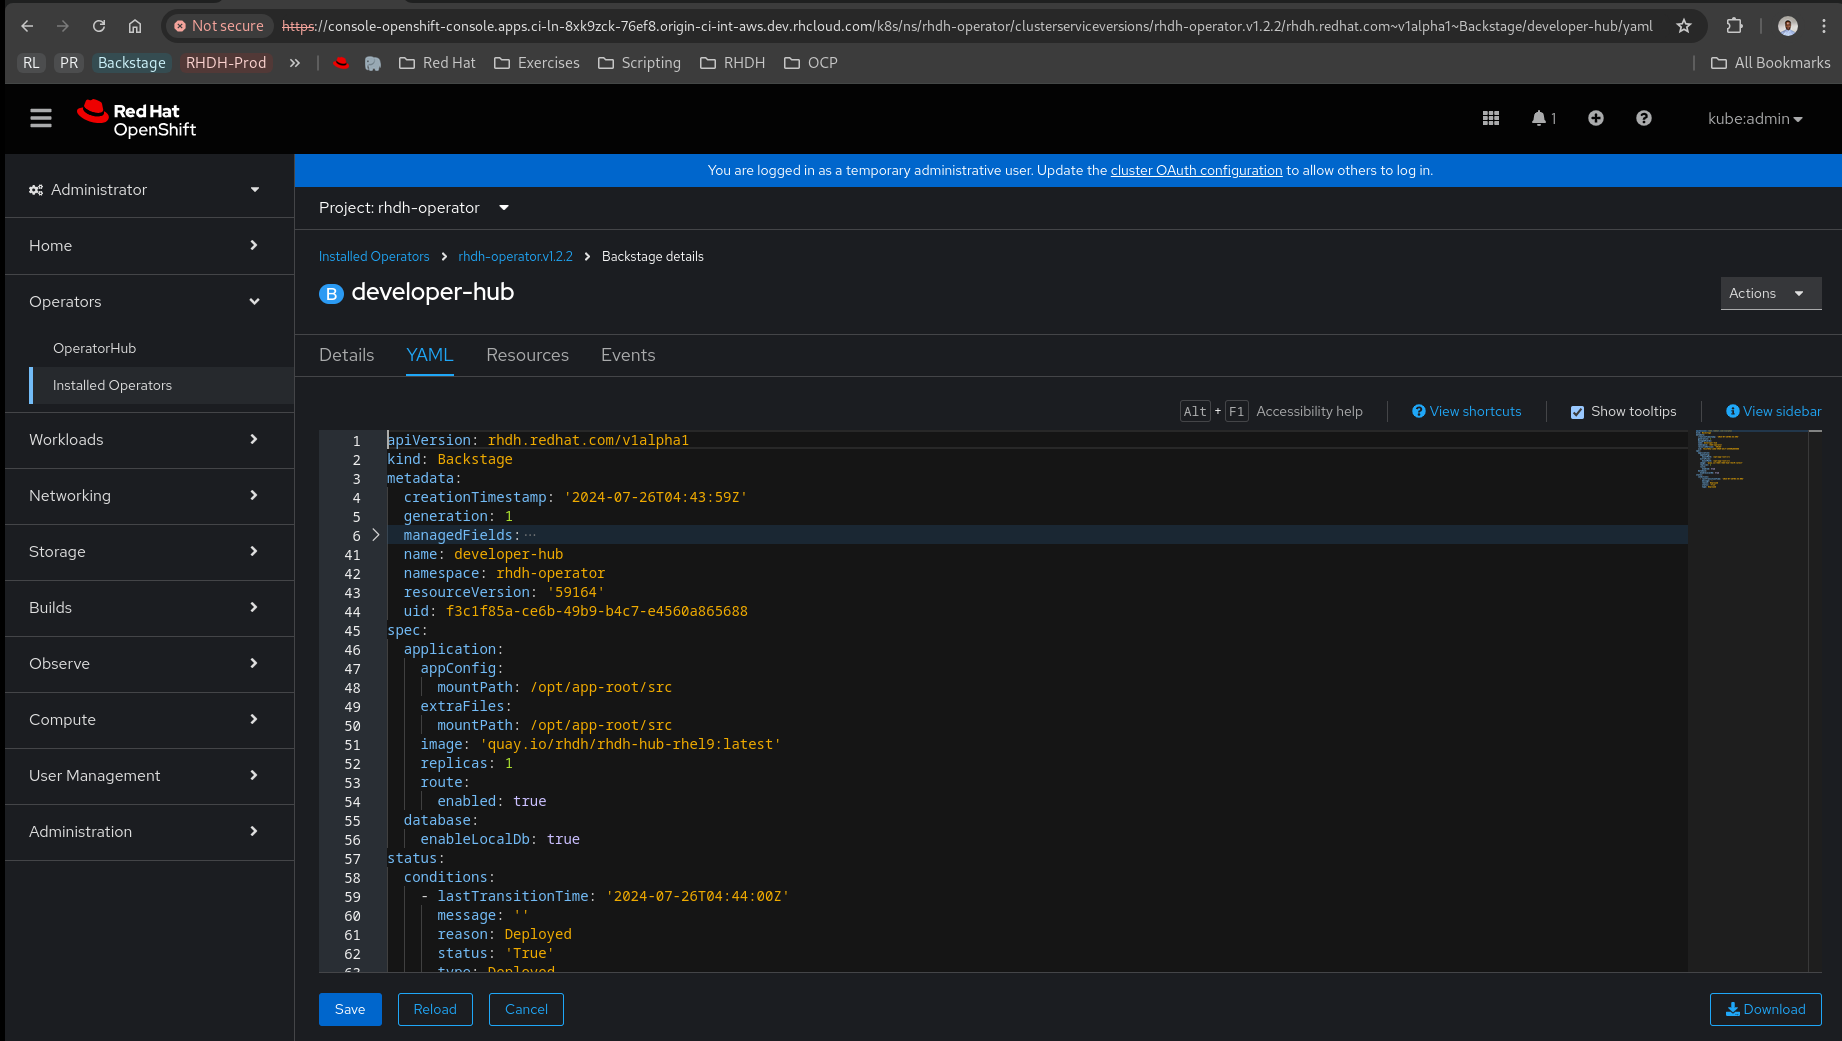This screenshot has width=1842, height=1041.
Task: Click the browser reload icon
Action: tap(99, 26)
